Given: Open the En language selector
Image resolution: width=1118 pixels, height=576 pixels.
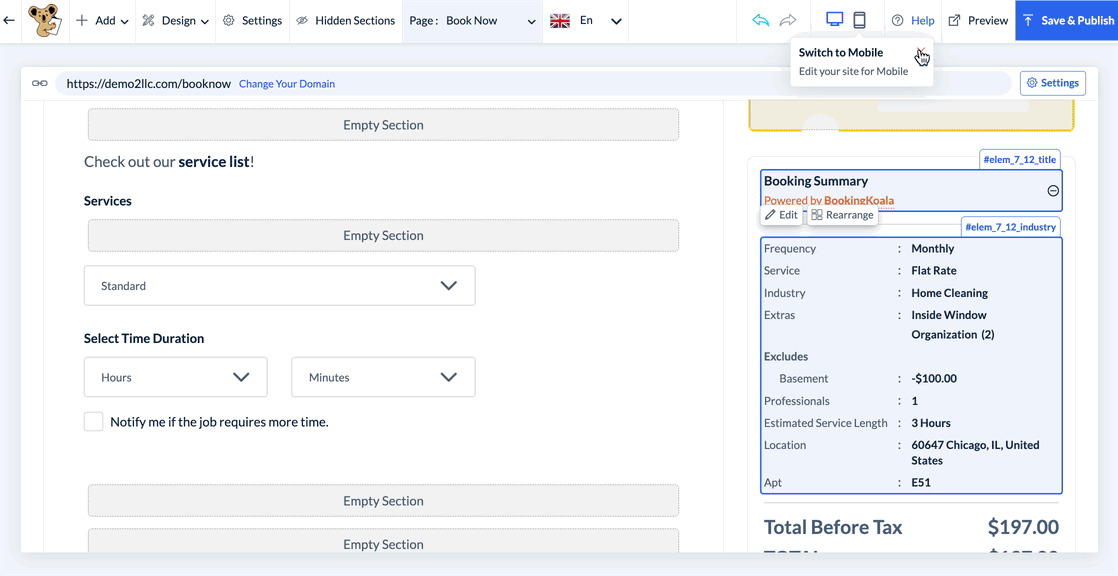Looking at the screenshot, I should point(586,20).
